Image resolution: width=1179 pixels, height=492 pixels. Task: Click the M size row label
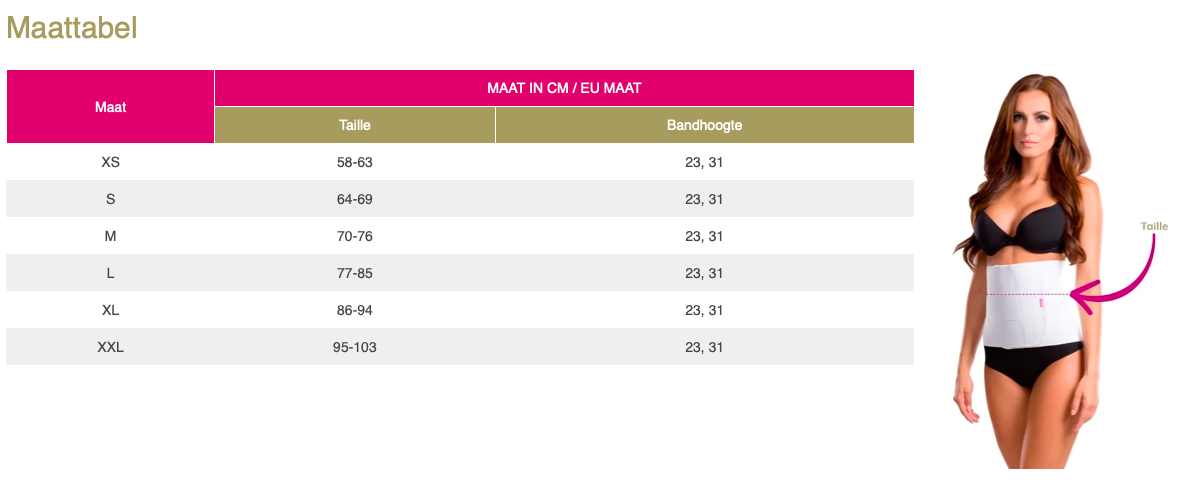[110, 236]
